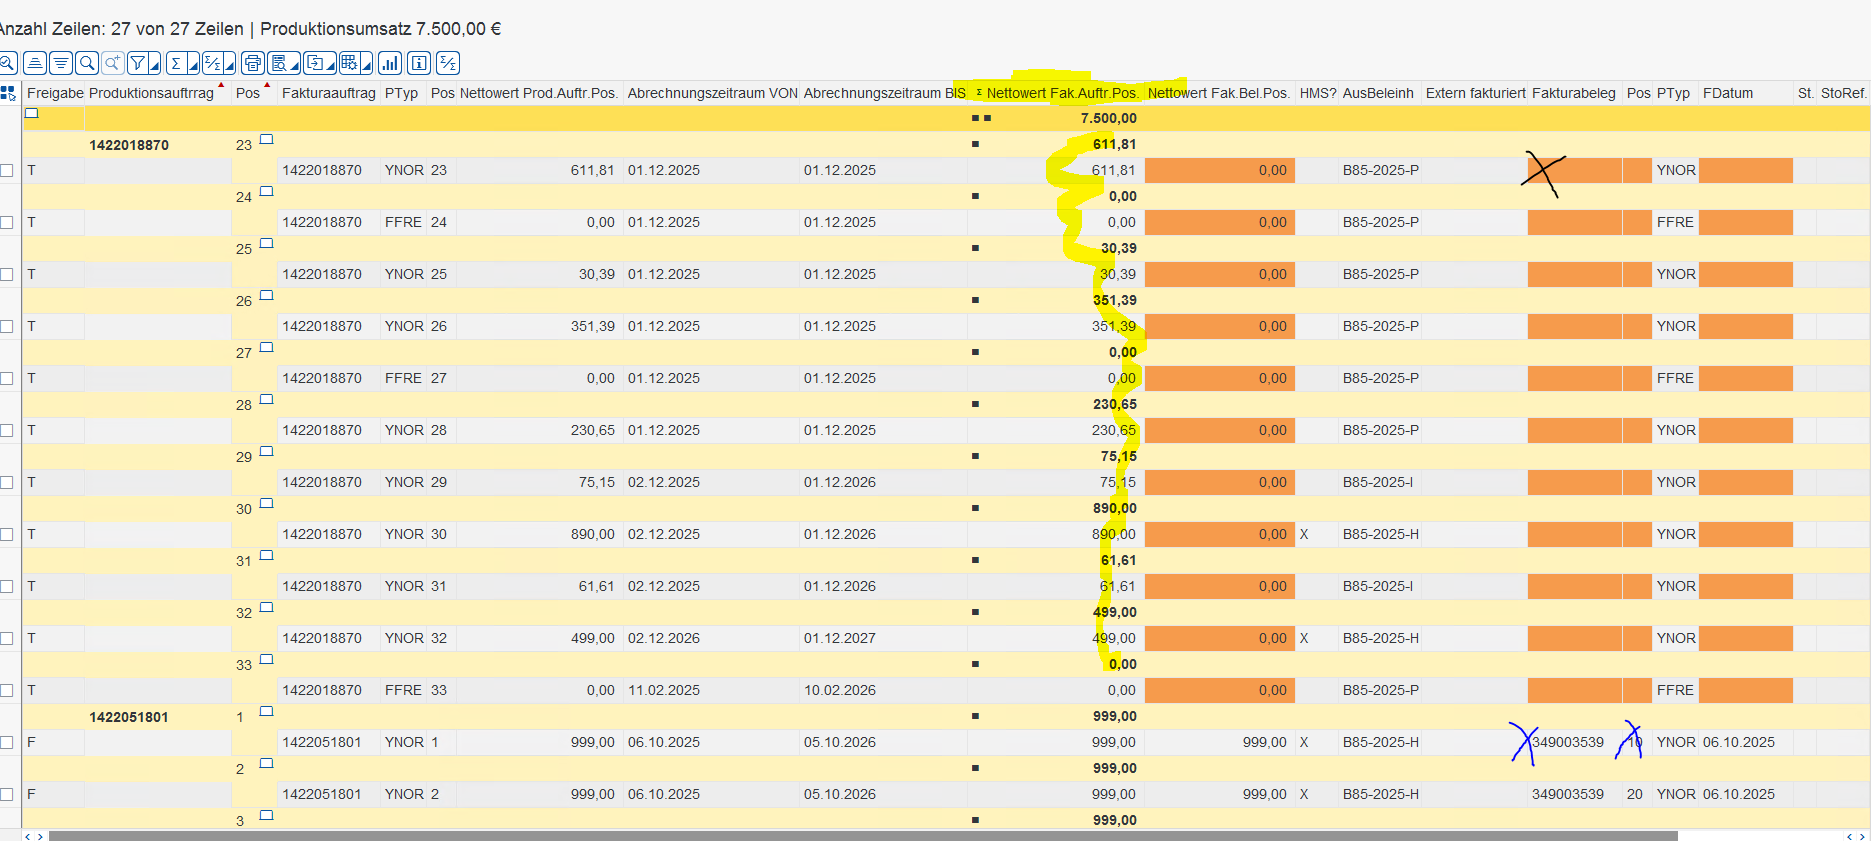Screen dimensions: 1871x841
Task: Open the export dropdown arrow
Action: pyautogui.click(x=331, y=64)
